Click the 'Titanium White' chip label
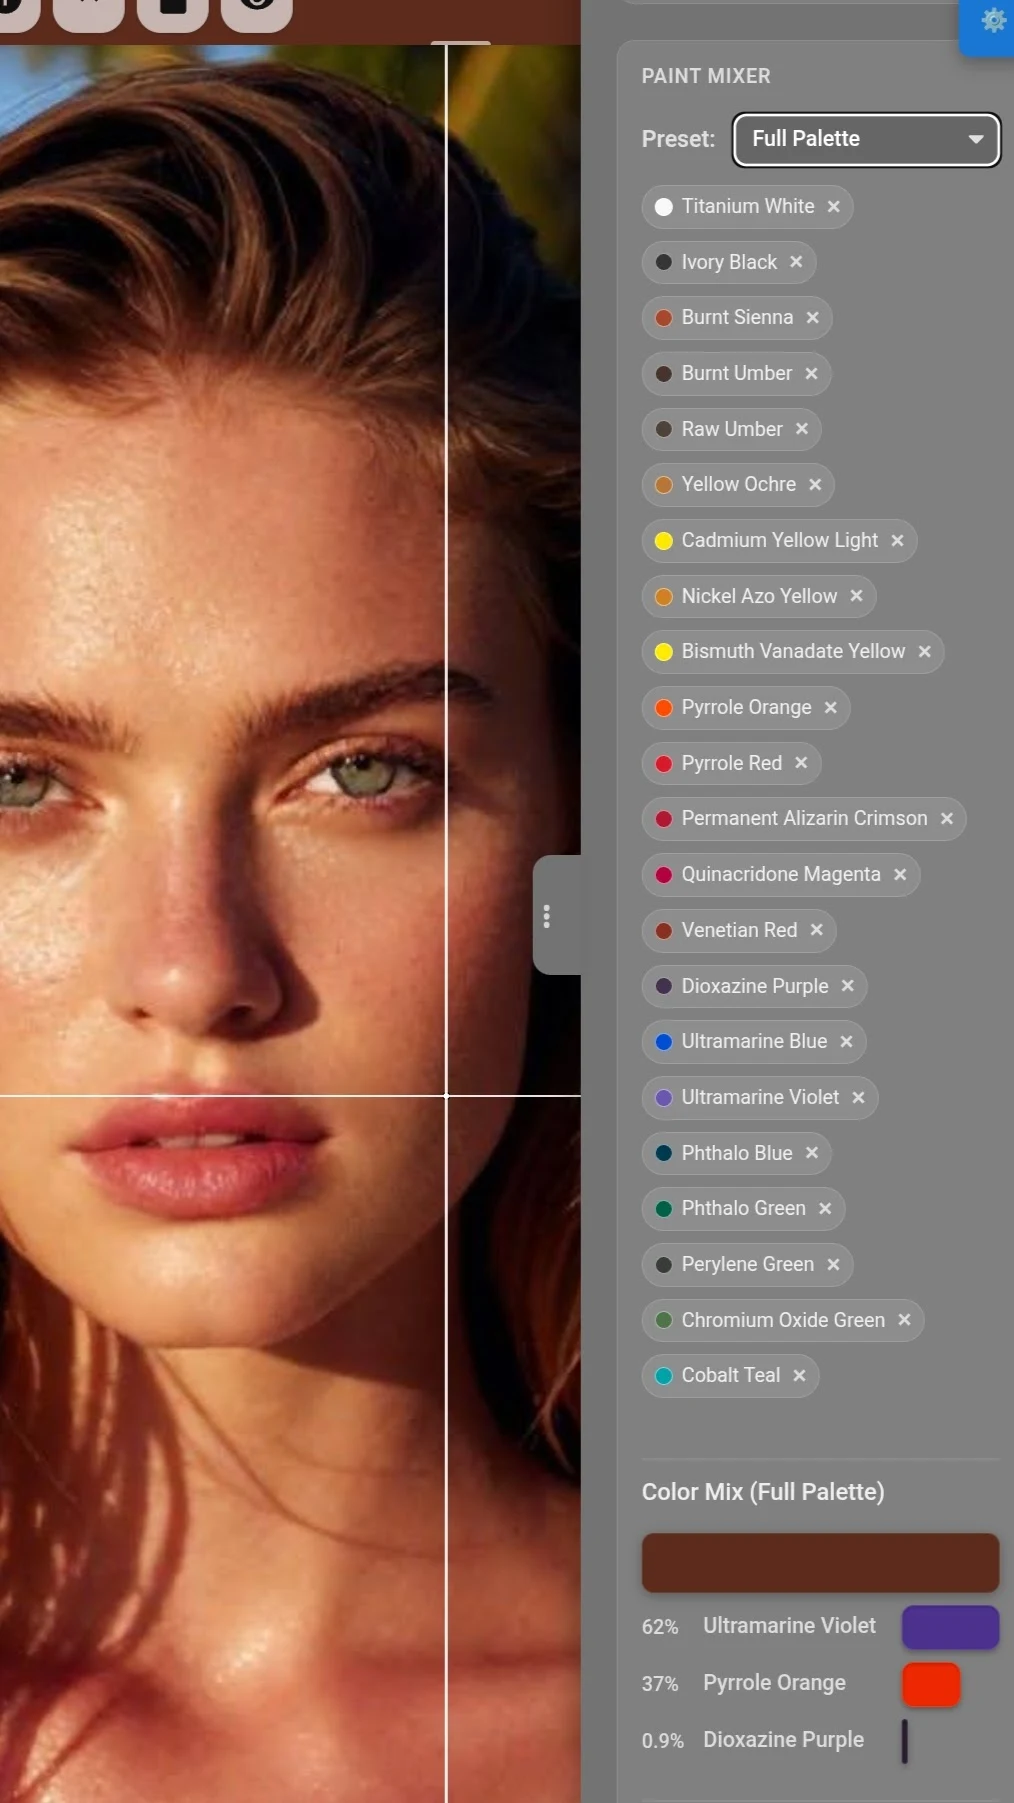 point(748,206)
